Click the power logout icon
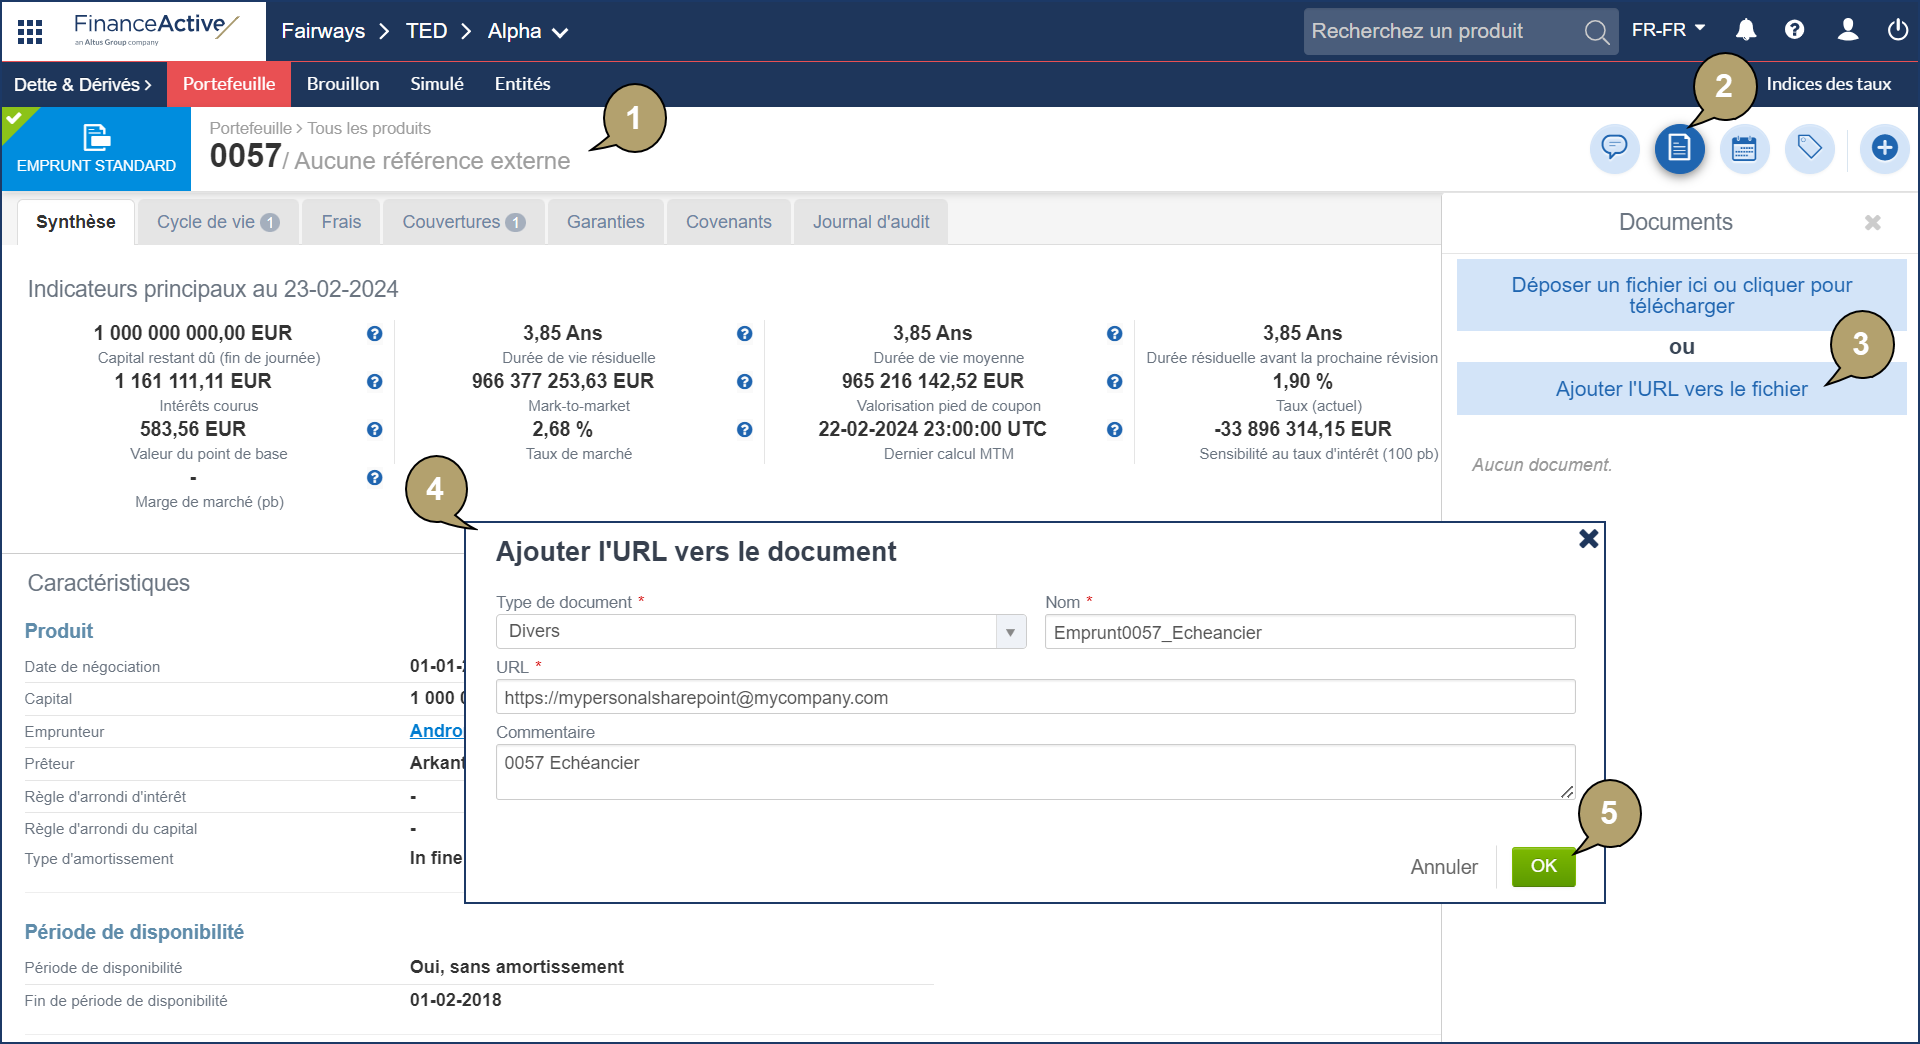This screenshot has width=1920, height=1044. click(1897, 30)
